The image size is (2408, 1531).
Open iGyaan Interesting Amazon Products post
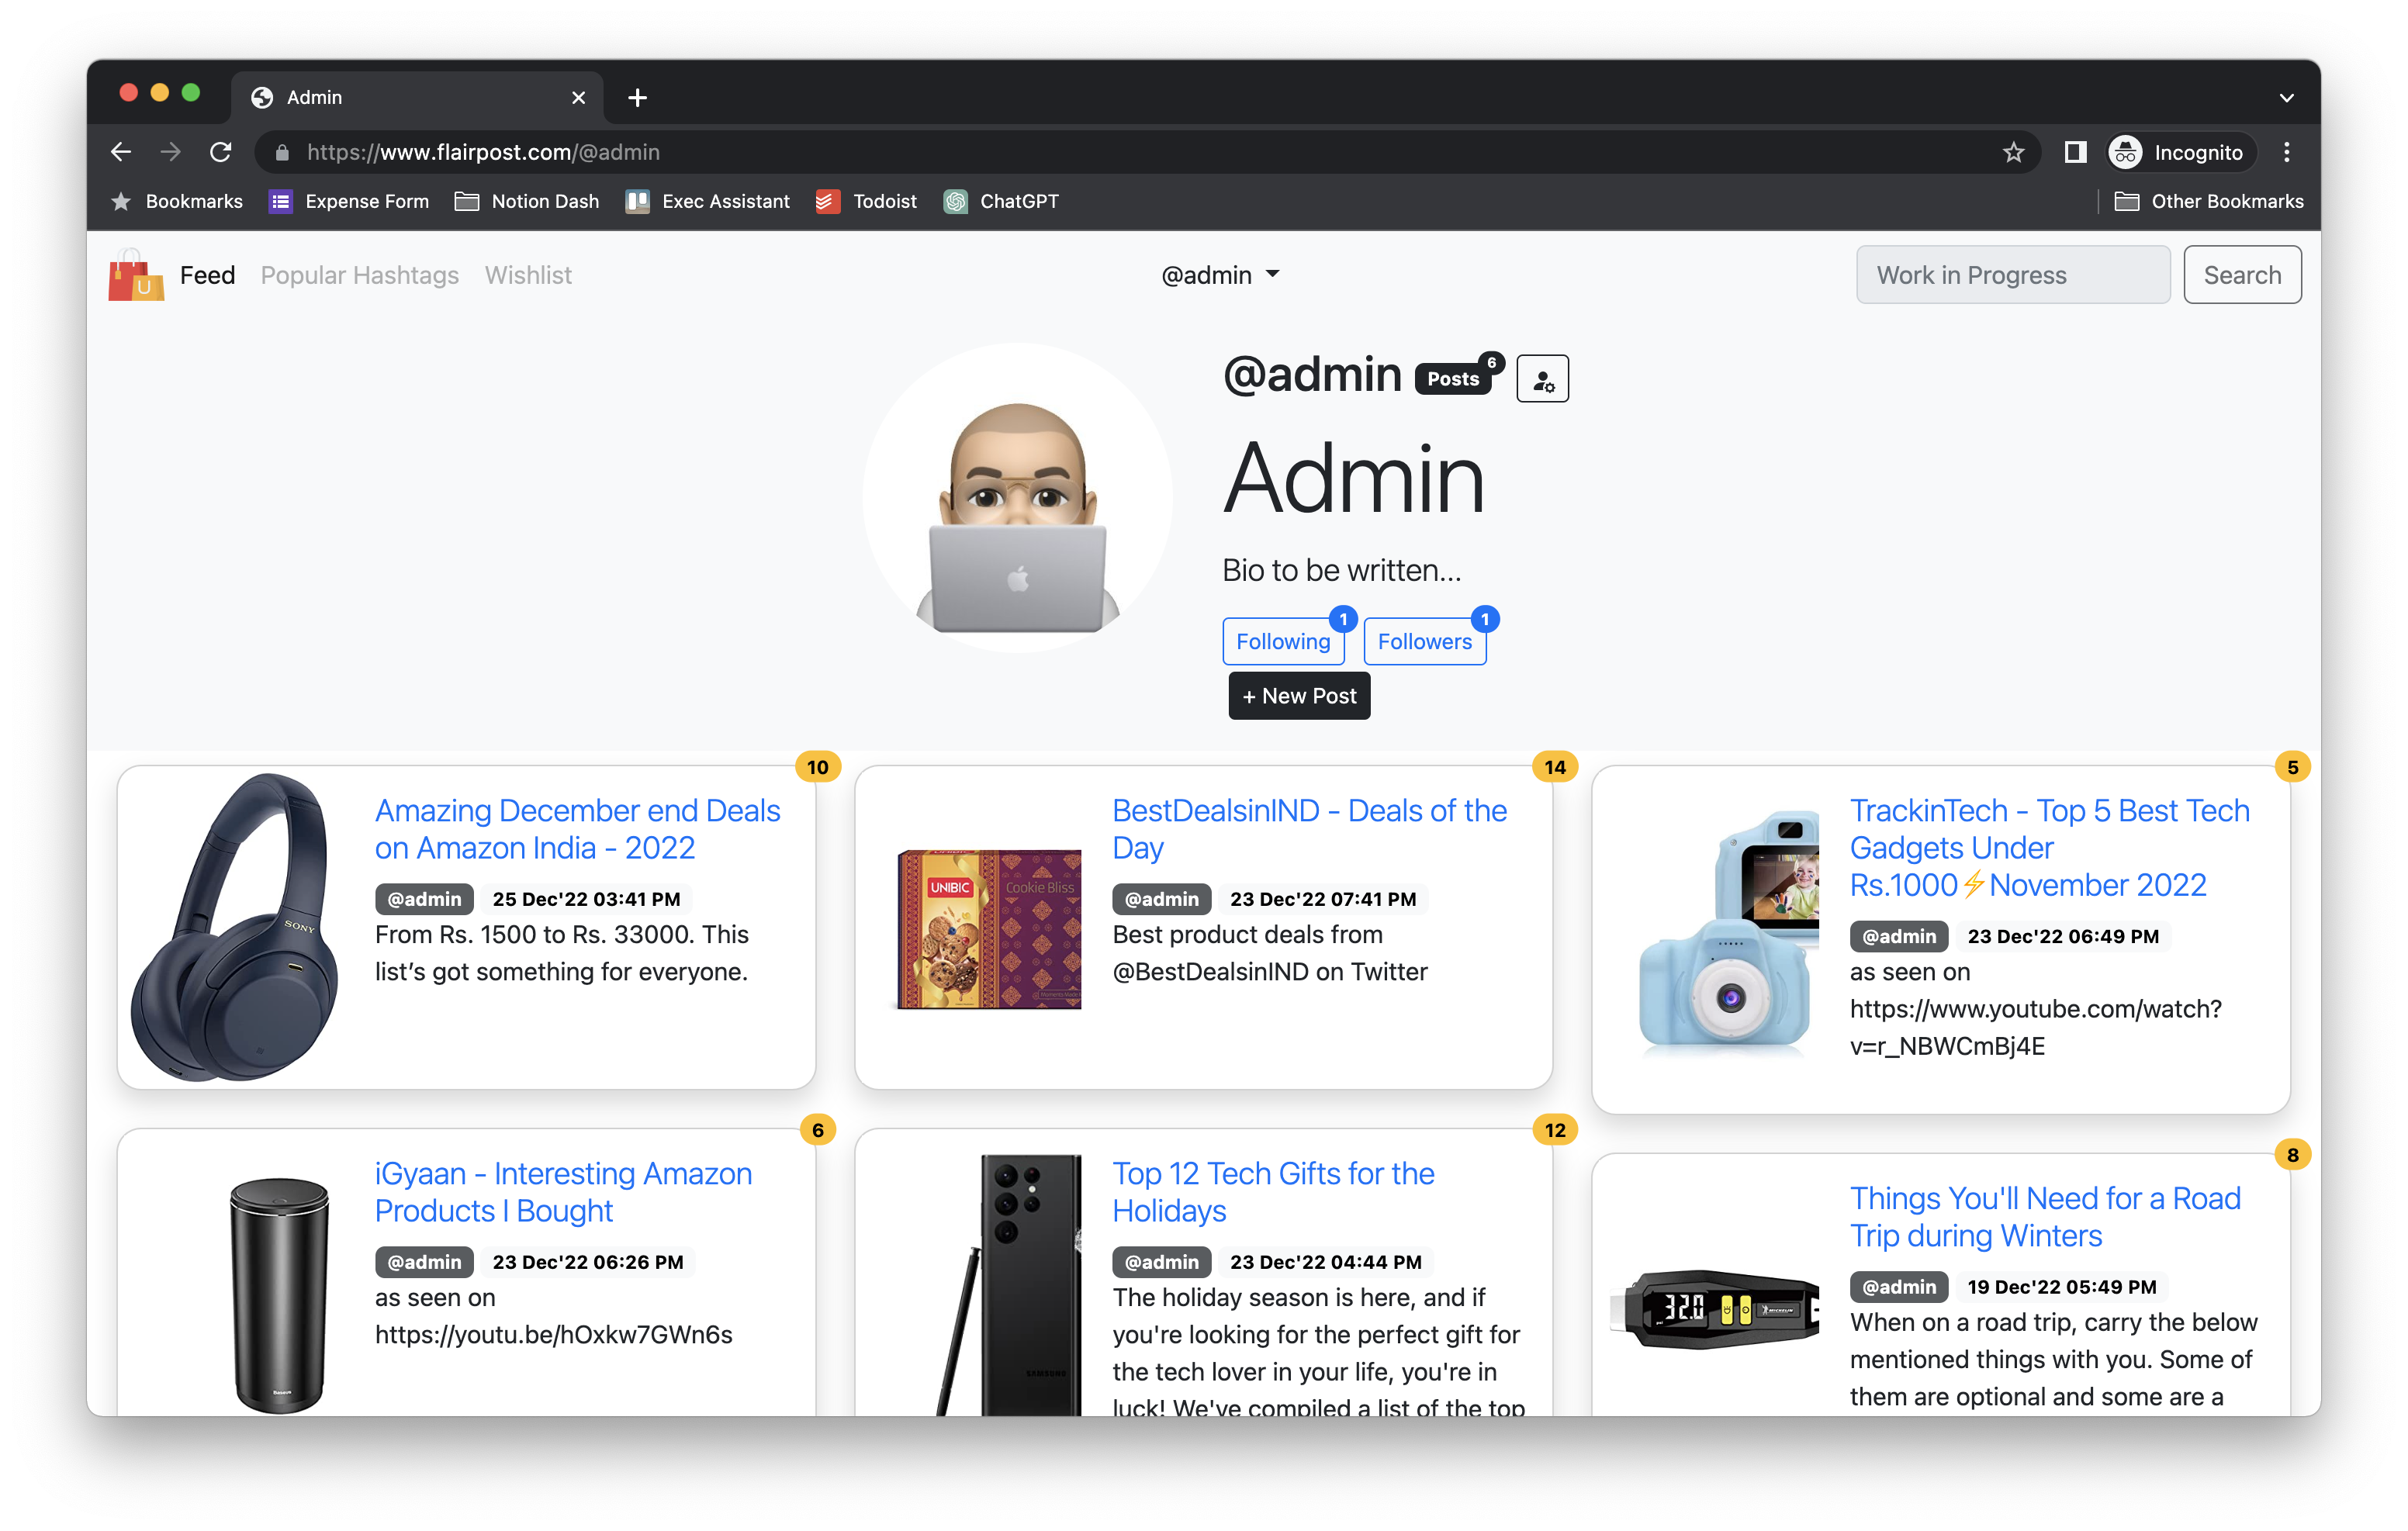click(x=563, y=1192)
